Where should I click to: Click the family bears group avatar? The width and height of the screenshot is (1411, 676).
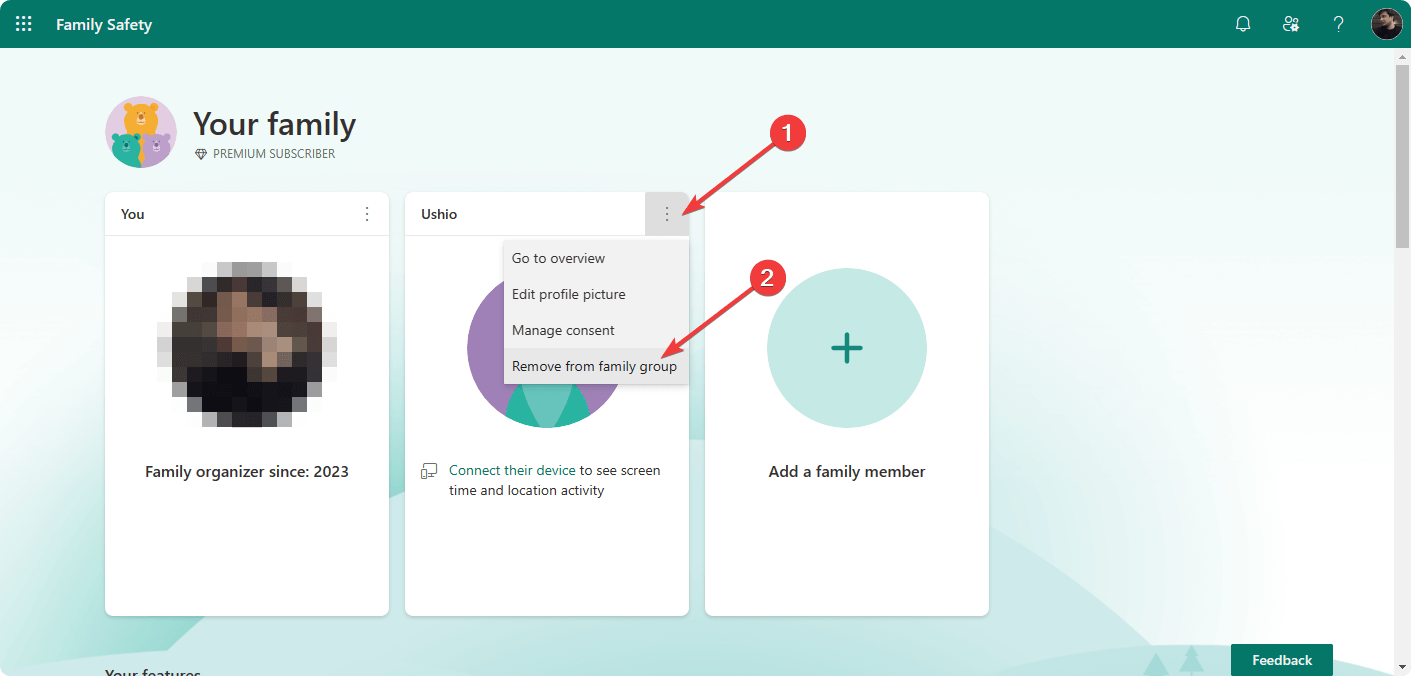pyautogui.click(x=141, y=132)
